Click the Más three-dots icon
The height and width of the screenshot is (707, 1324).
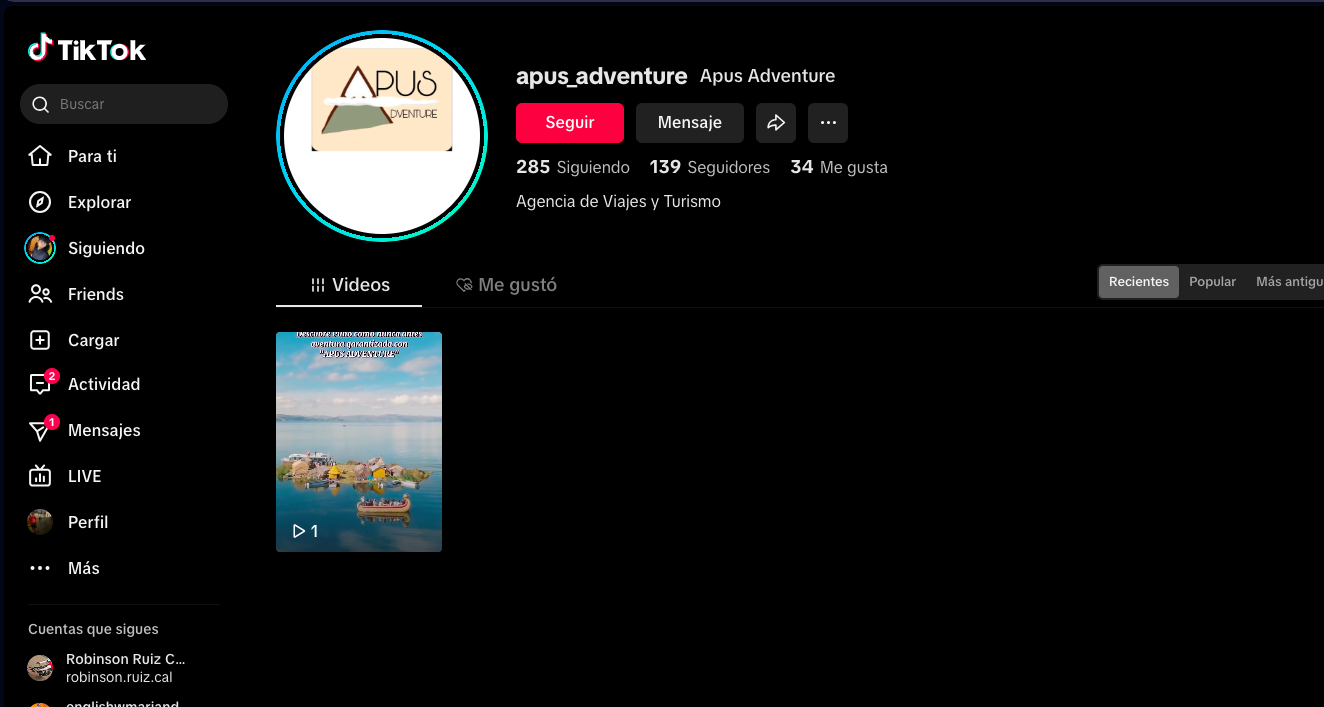point(40,568)
